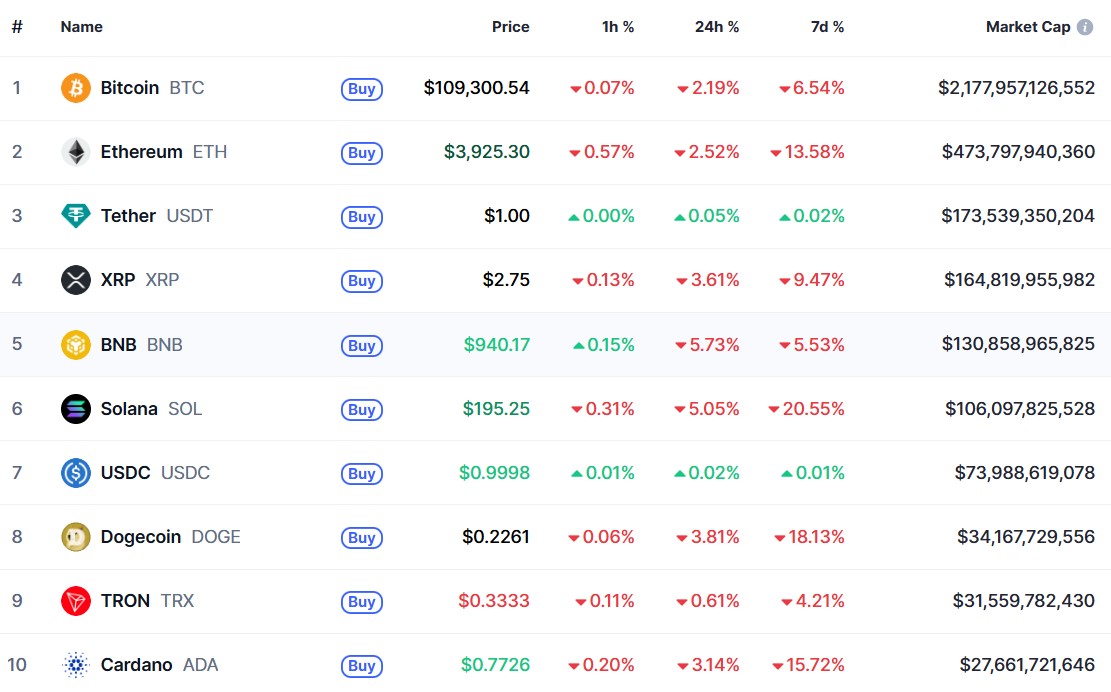
Task: Click the USDC logo icon
Action: [x=76, y=473]
